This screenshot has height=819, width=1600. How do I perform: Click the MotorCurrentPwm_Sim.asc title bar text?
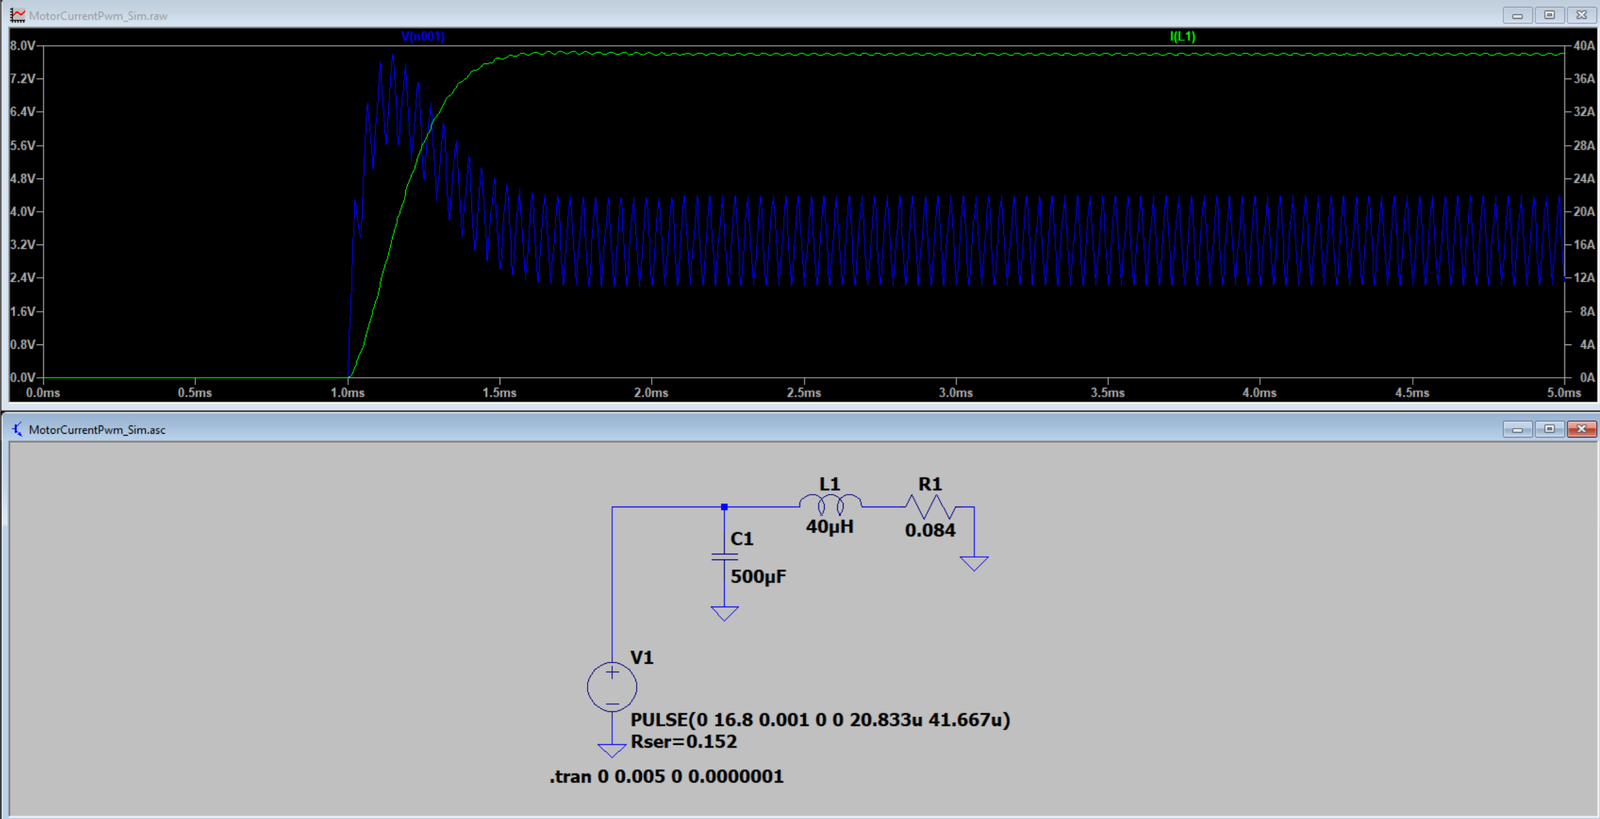[97, 430]
